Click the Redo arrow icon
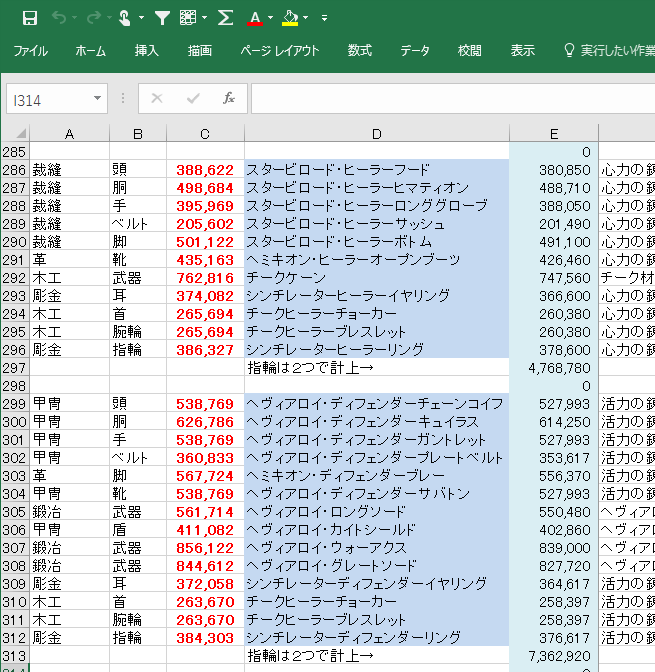 93,18
